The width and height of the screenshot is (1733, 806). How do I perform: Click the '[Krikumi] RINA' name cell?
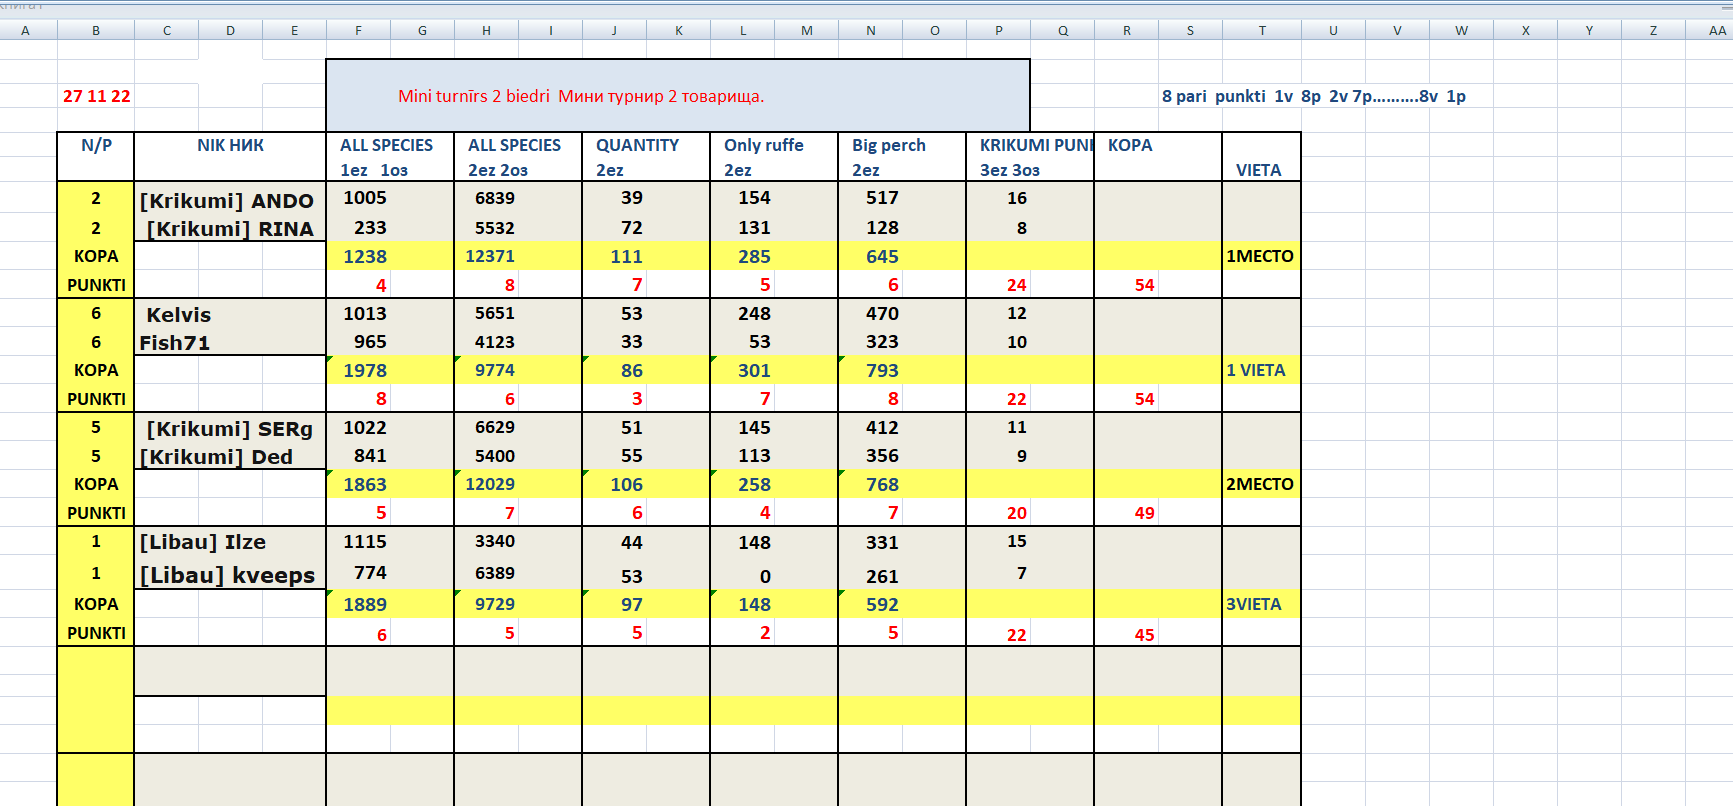click(230, 228)
